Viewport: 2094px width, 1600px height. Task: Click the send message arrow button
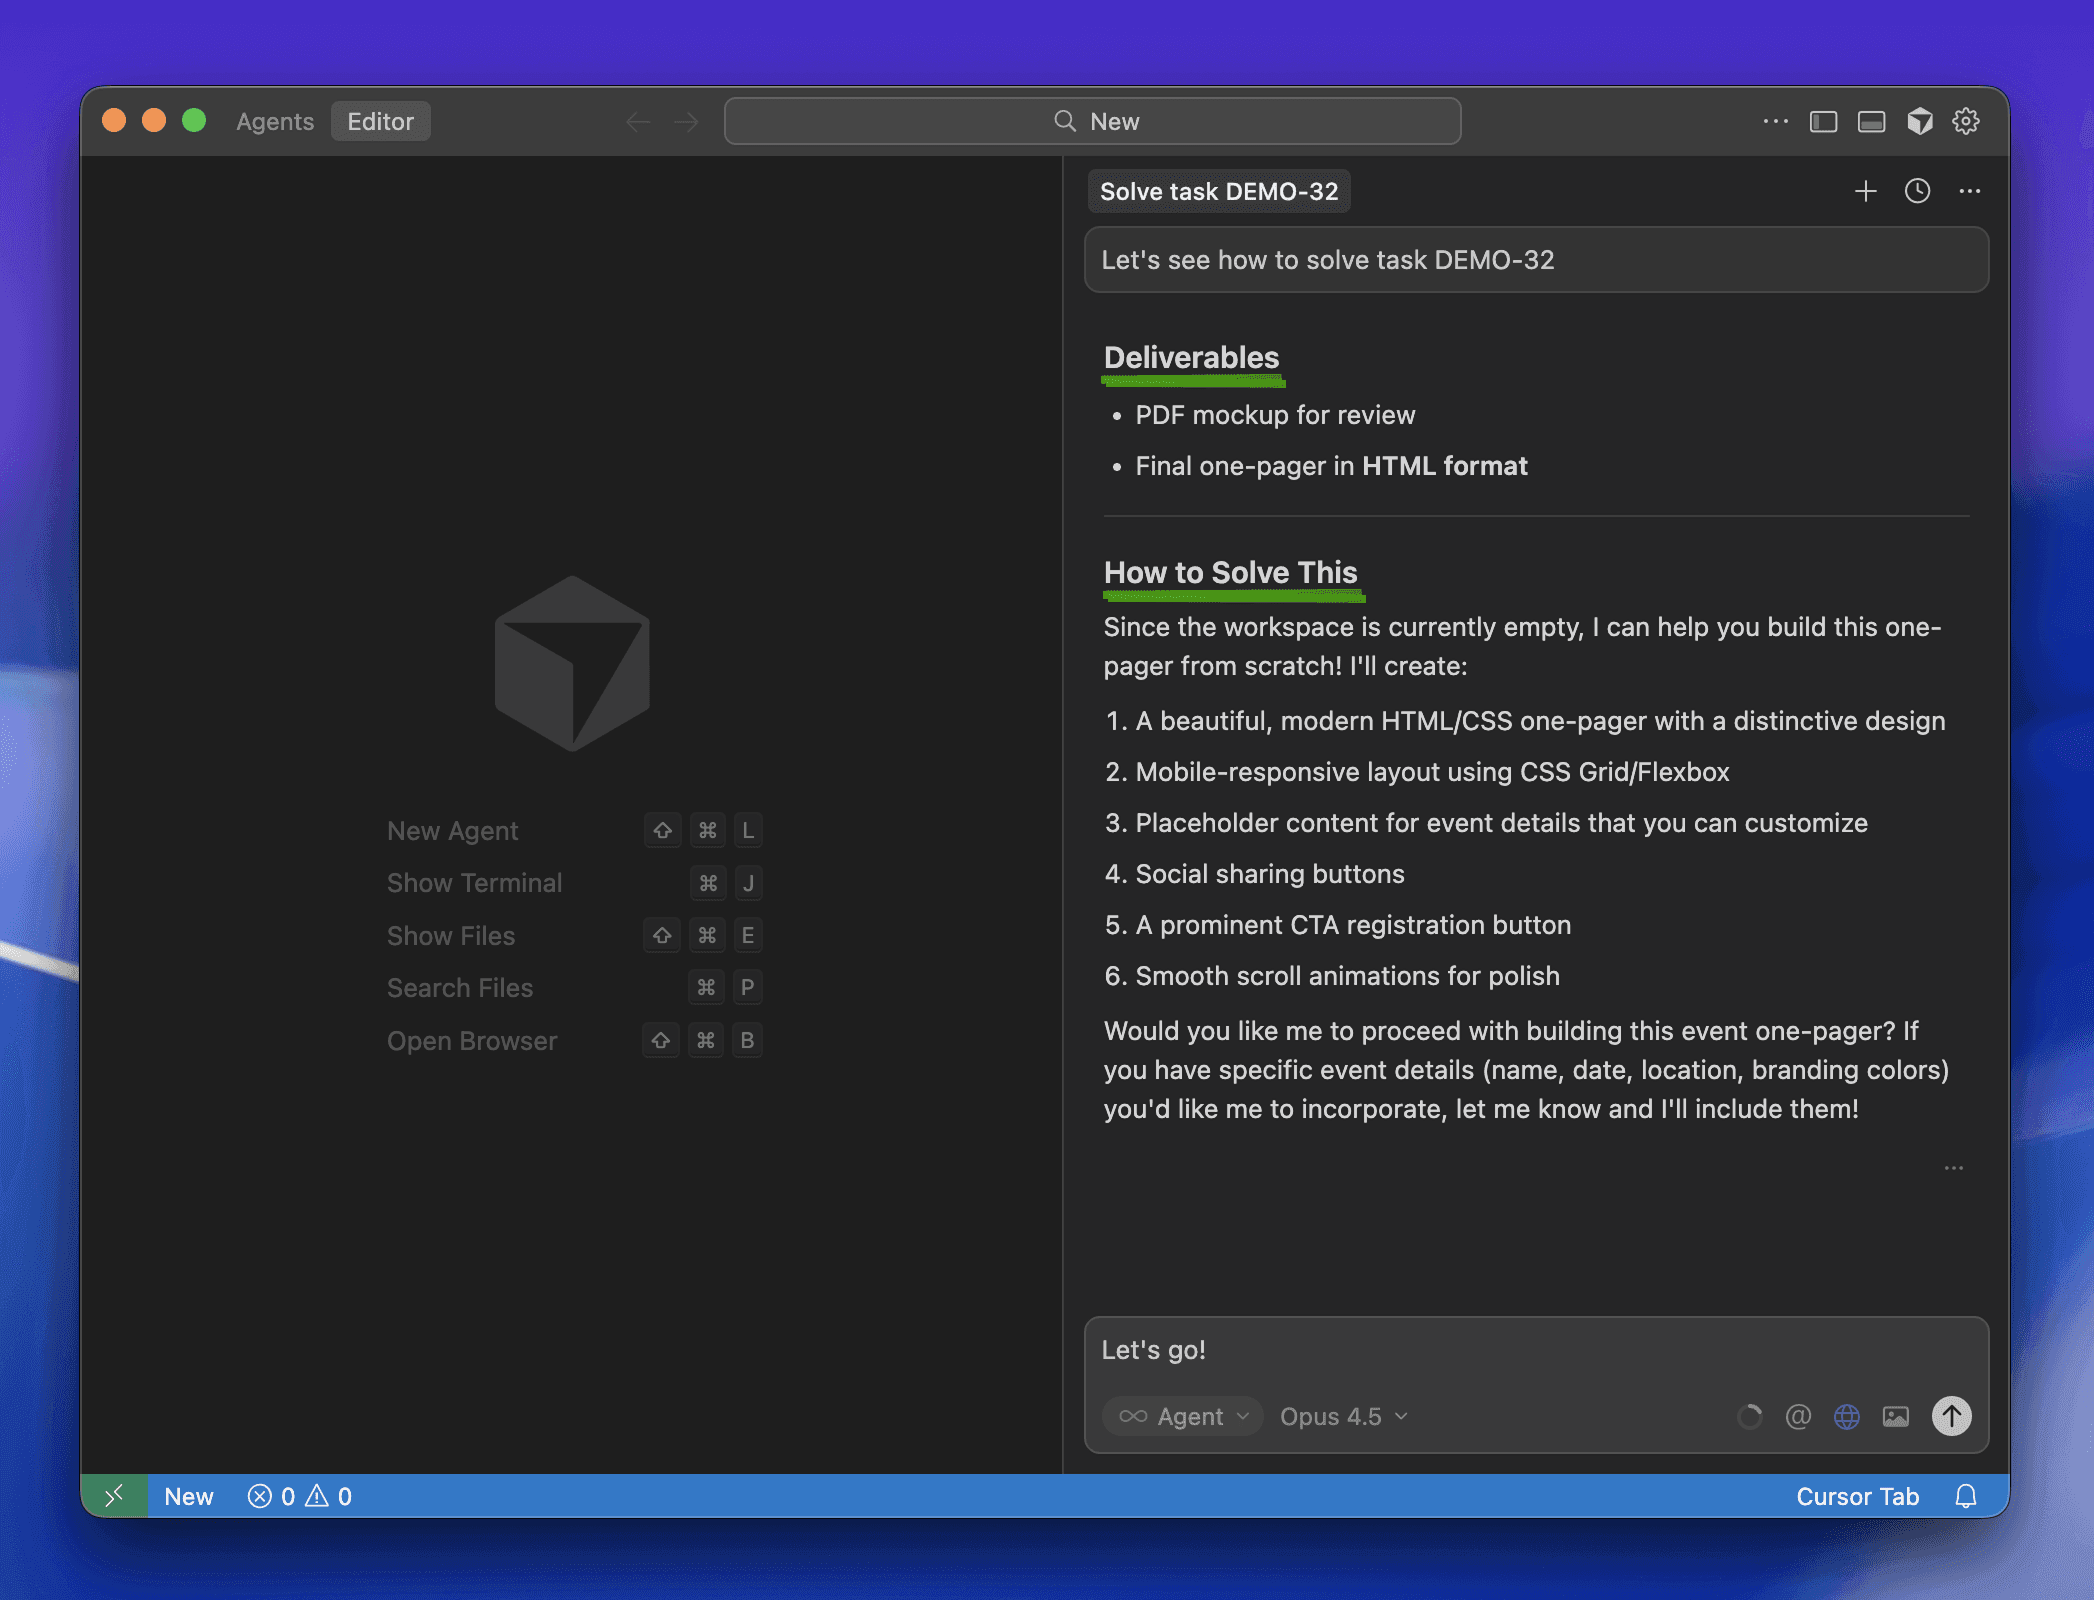(1951, 1416)
